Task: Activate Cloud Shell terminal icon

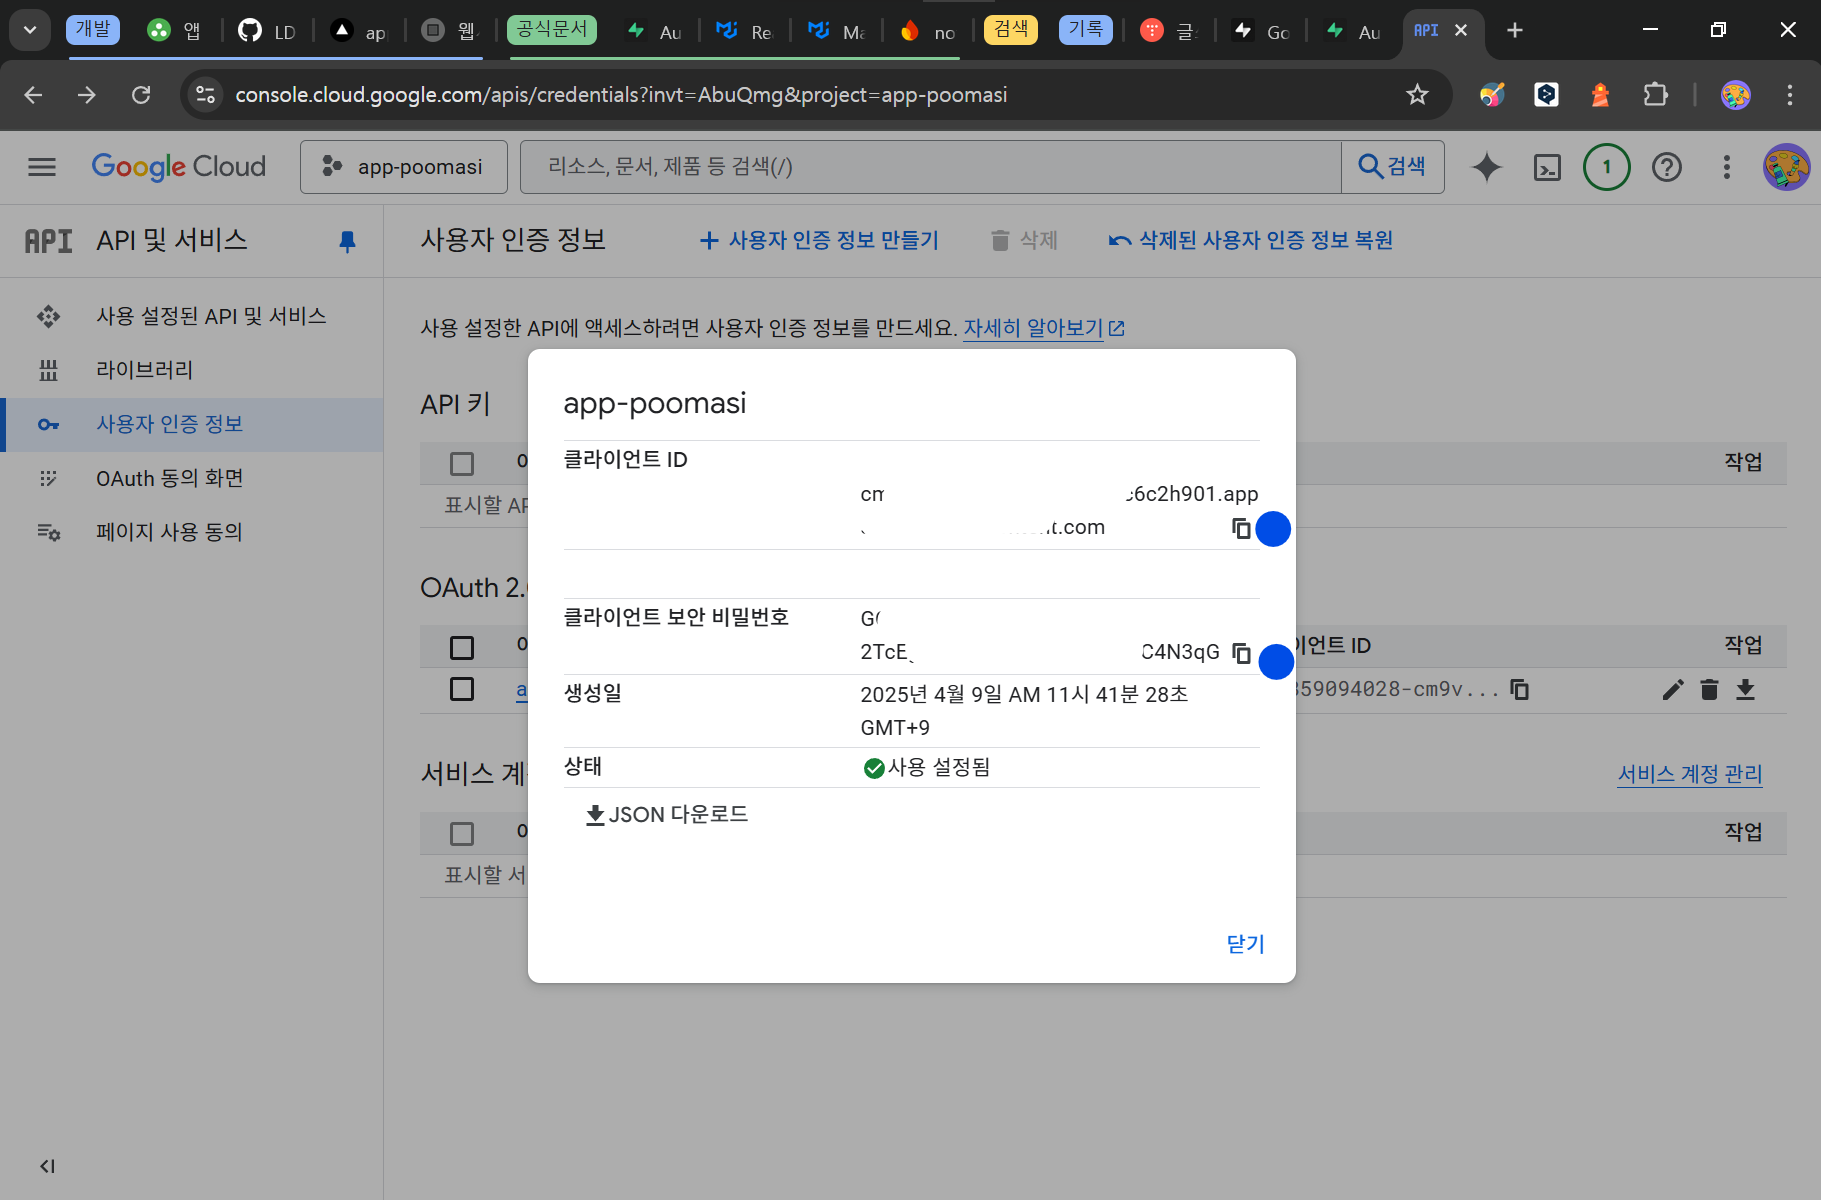Action: 1547,167
